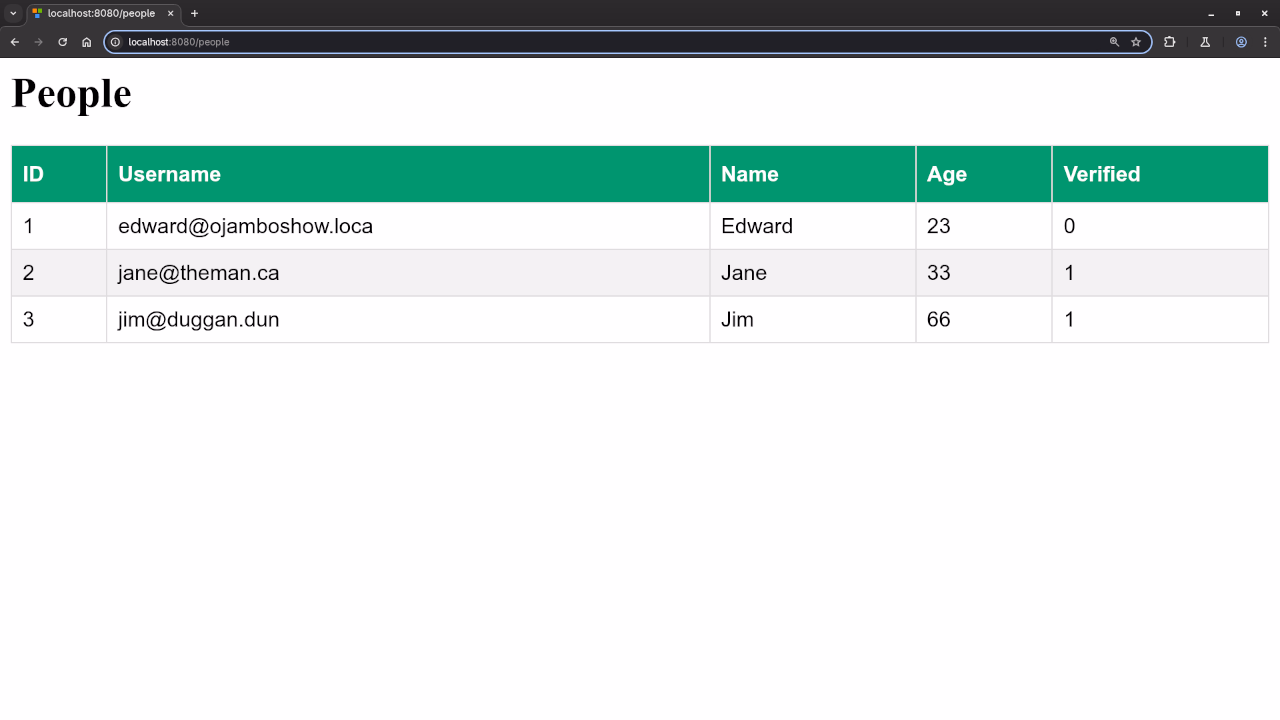Maximize the browser window
This screenshot has width=1280, height=720.
(1238, 14)
